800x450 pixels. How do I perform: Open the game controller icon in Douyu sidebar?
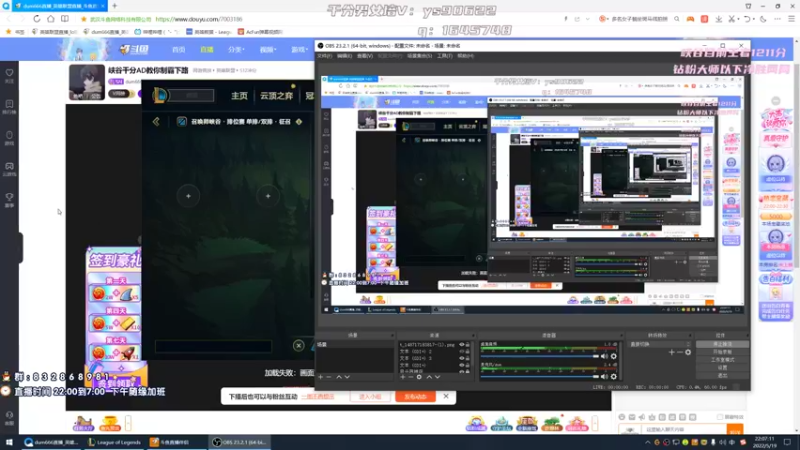(9, 168)
